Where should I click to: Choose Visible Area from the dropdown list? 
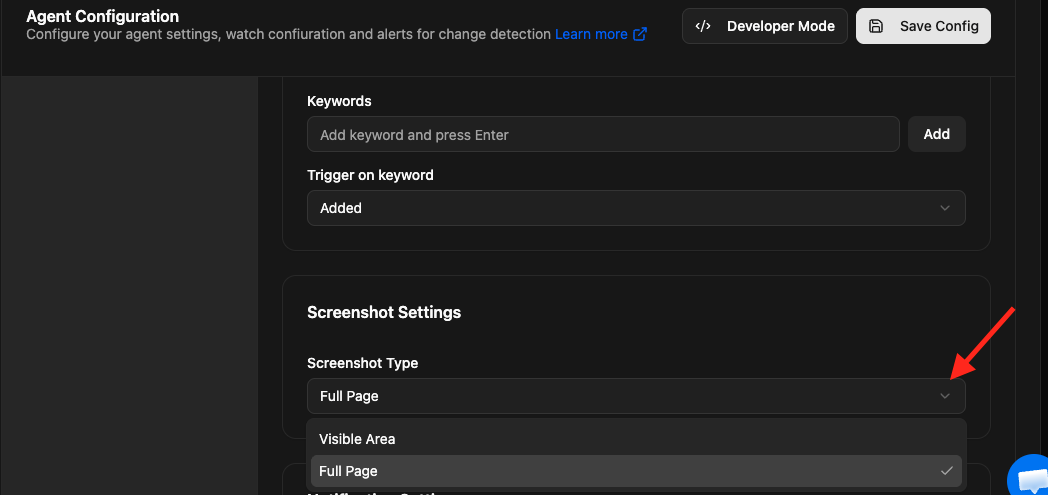357,439
